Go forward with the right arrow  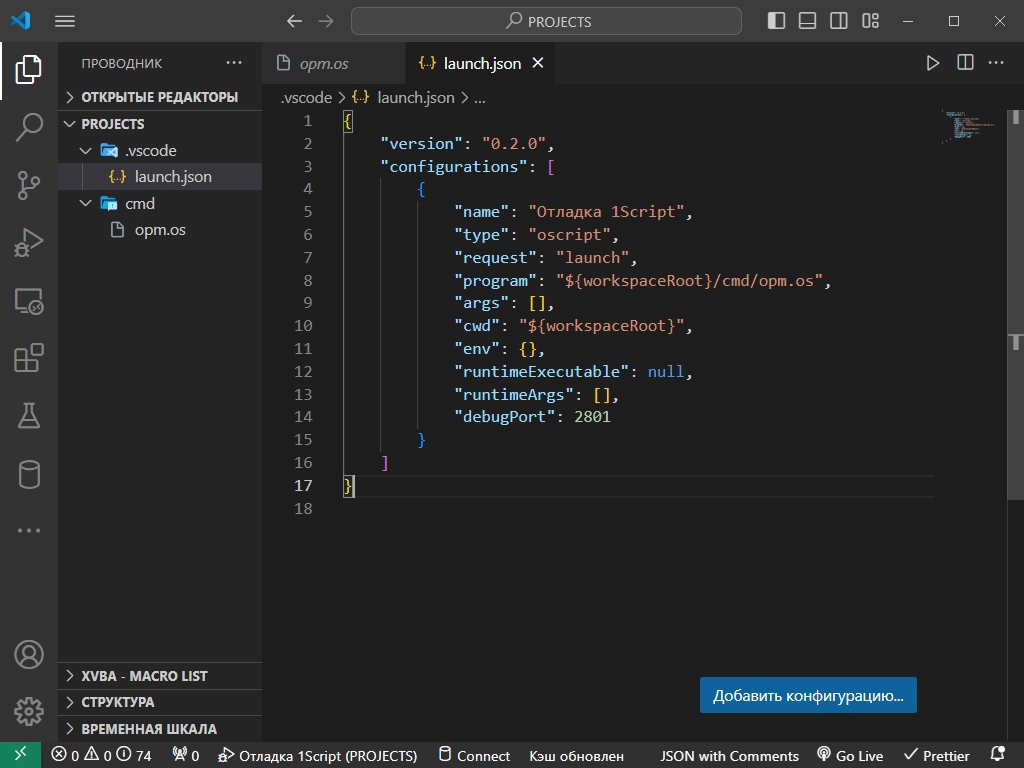(326, 22)
